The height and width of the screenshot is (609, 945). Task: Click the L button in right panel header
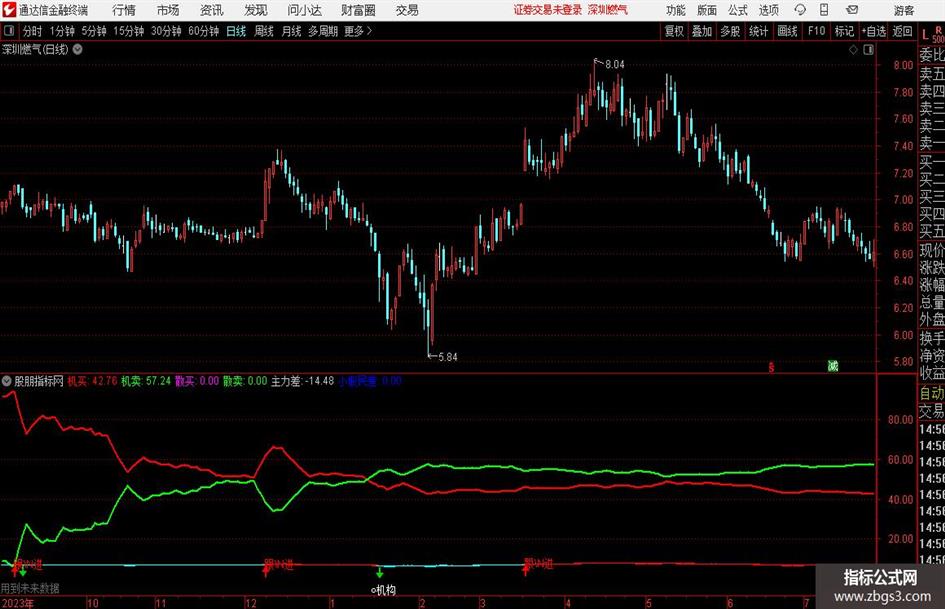pos(925,34)
